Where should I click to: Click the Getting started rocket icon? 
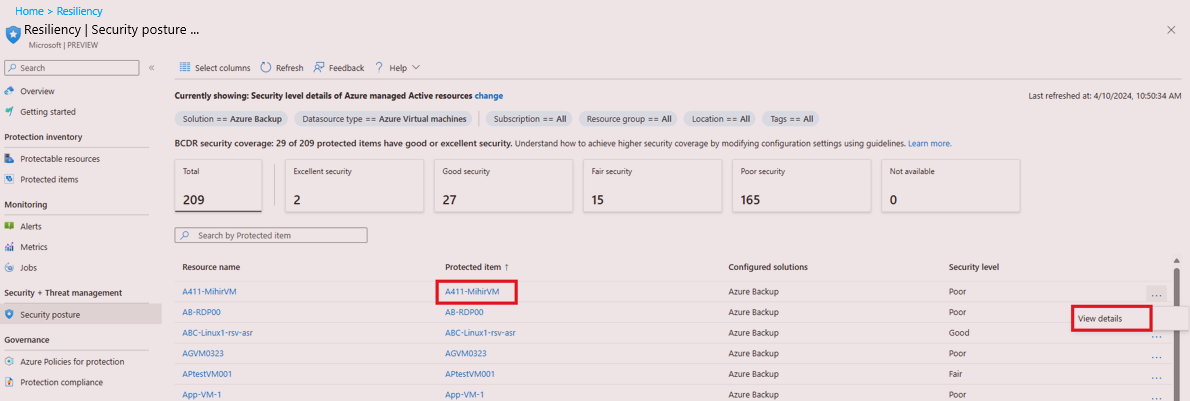click(x=9, y=112)
